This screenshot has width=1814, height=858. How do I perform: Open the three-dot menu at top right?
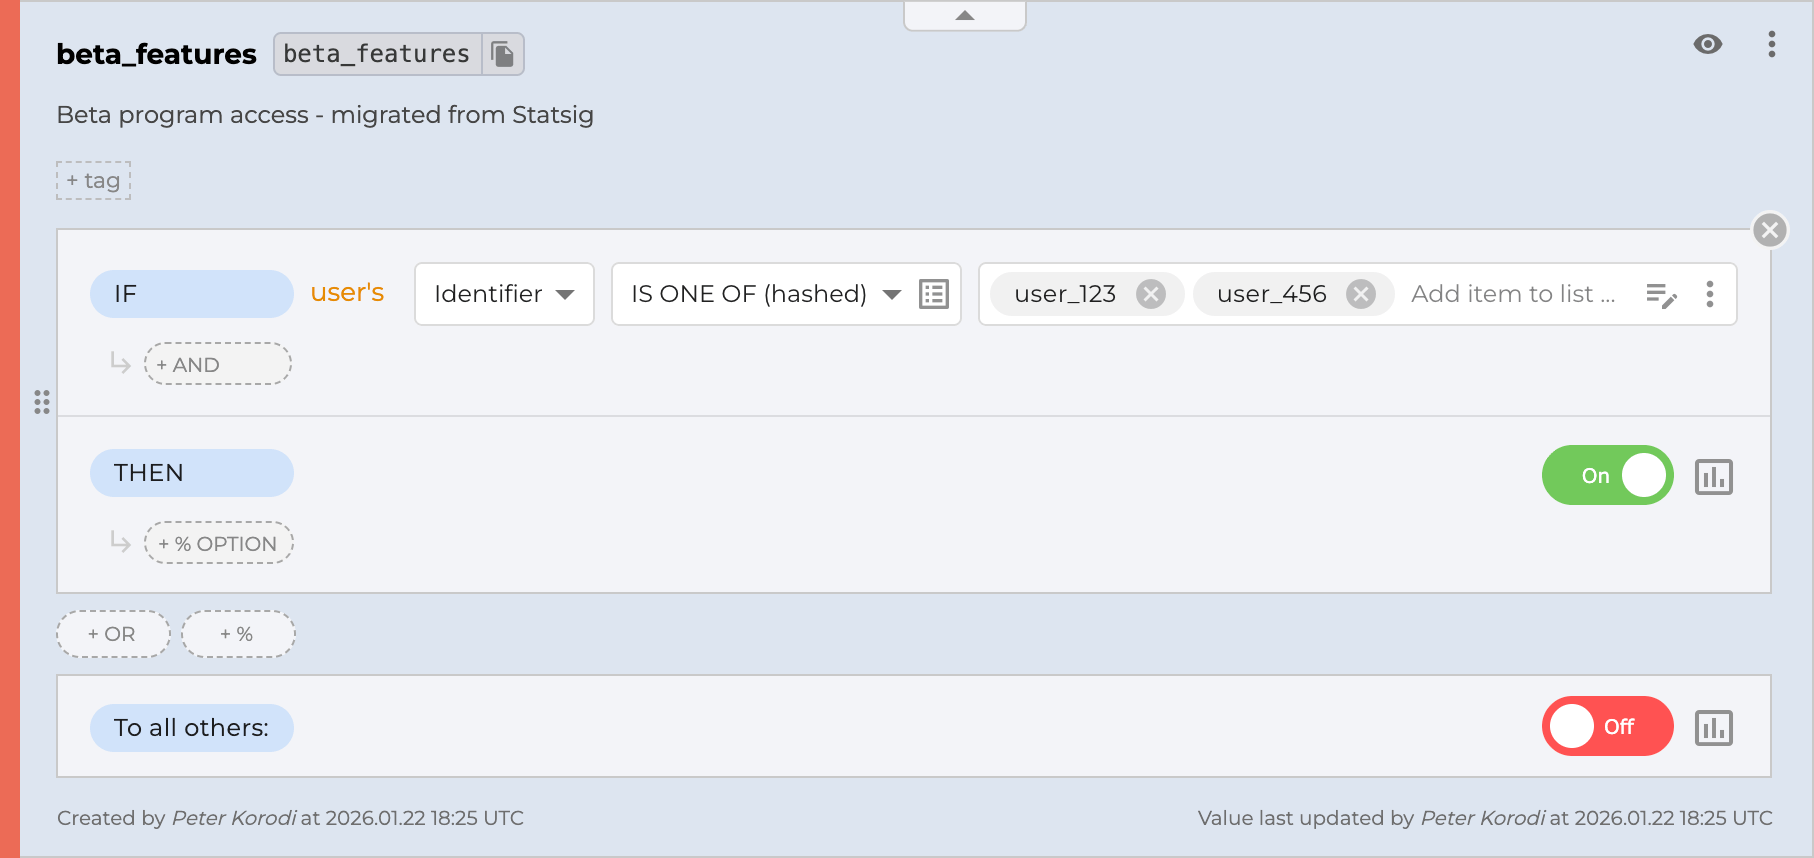1772,44
